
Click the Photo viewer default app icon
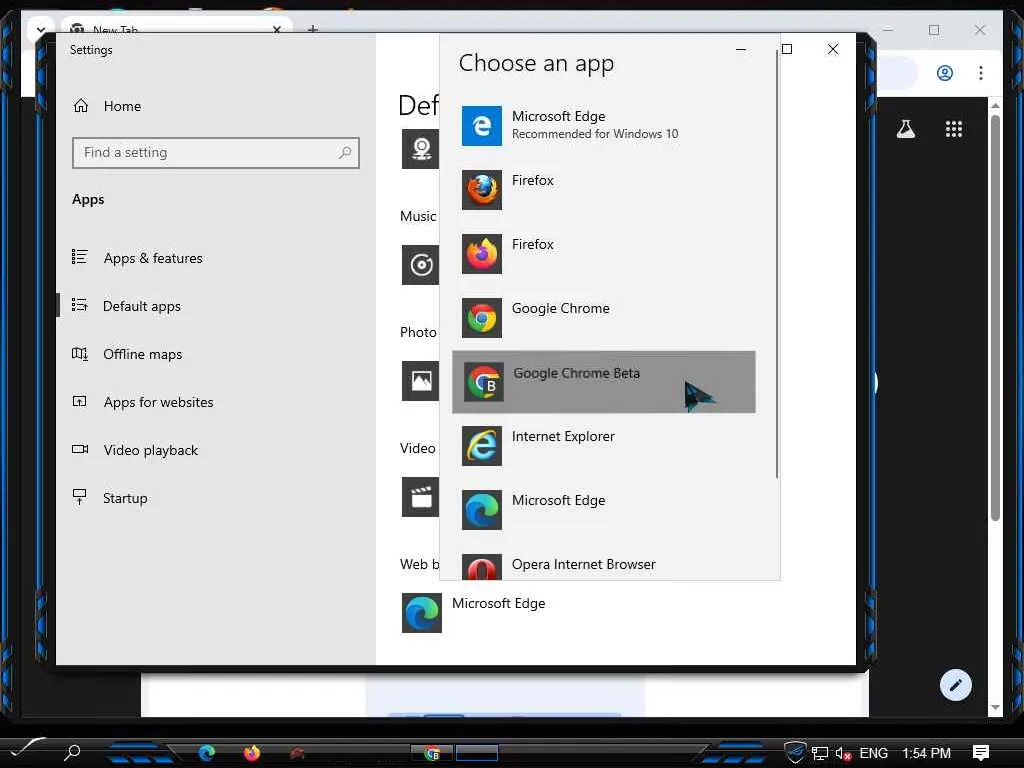tap(421, 381)
